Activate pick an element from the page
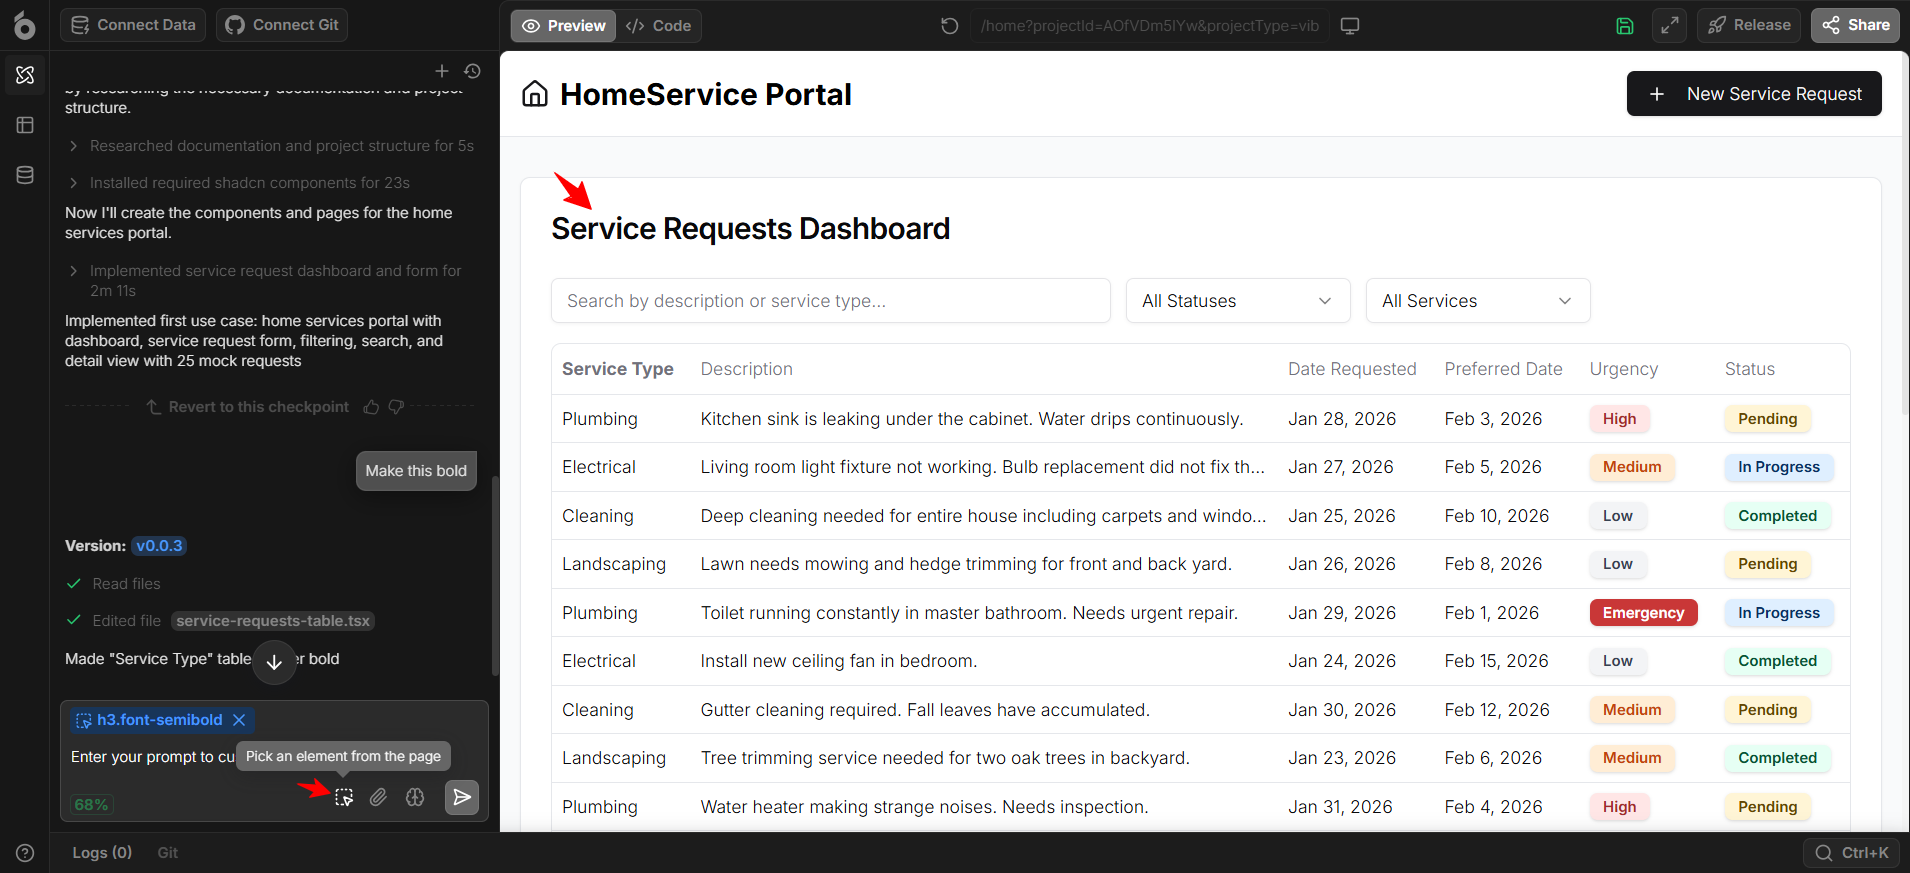Viewport: 1910px width, 873px height. coord(344,797)
